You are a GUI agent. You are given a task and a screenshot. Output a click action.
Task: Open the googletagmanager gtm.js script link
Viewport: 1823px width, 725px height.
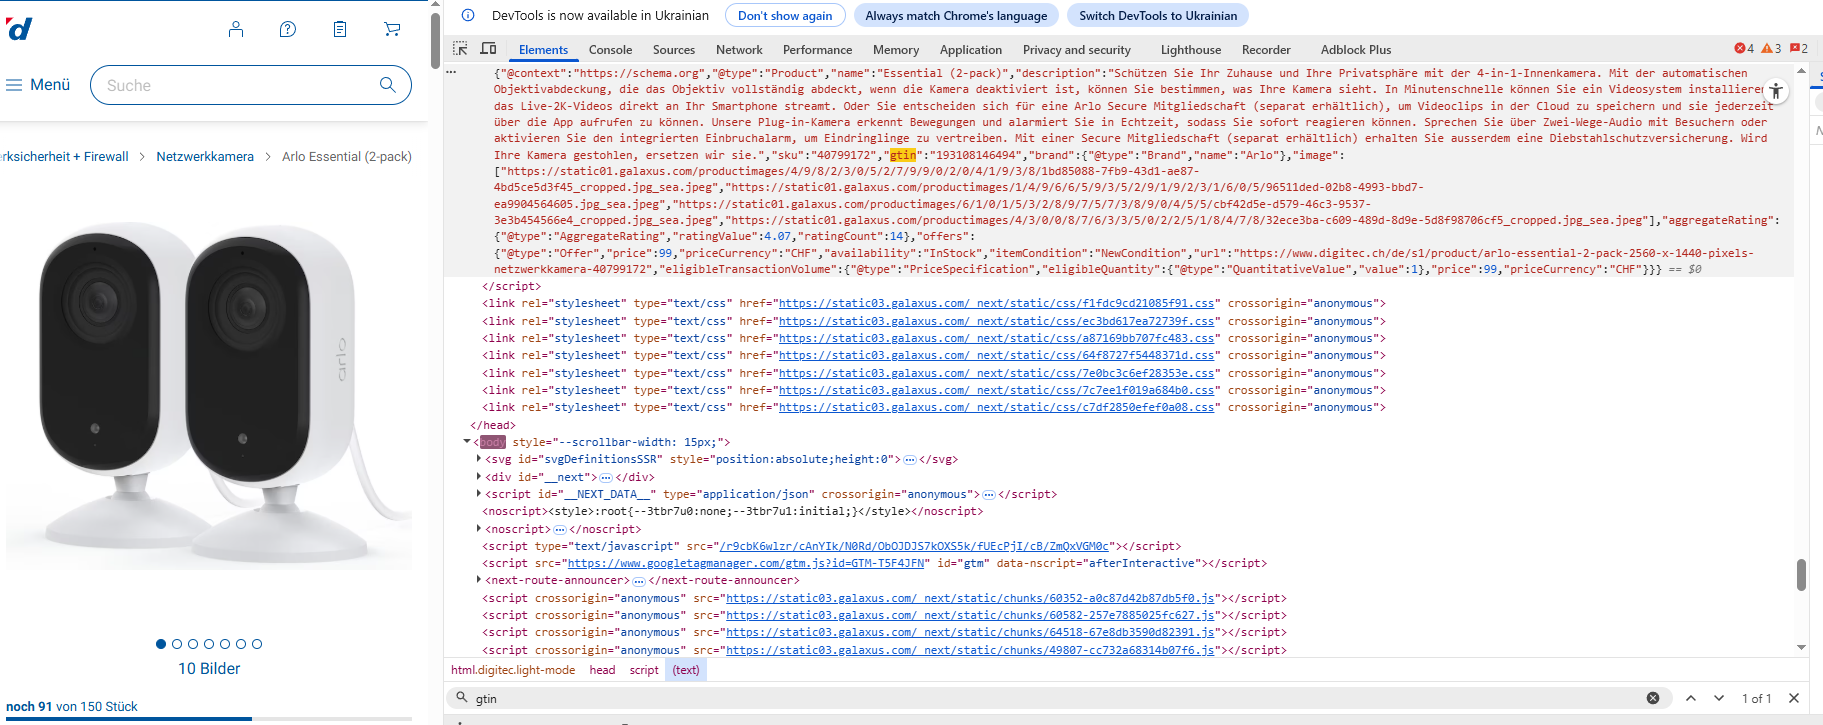tap(746, 563)
